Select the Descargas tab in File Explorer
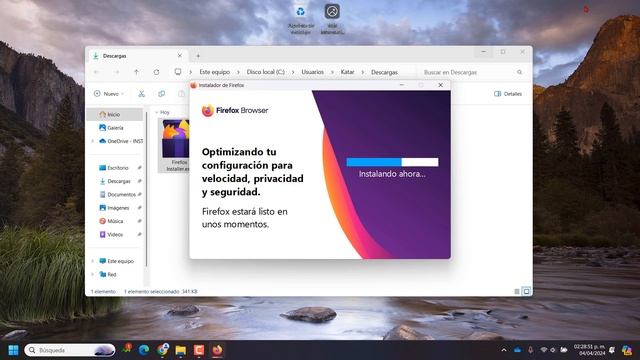 pyautogui.click(x=138, y=56)
